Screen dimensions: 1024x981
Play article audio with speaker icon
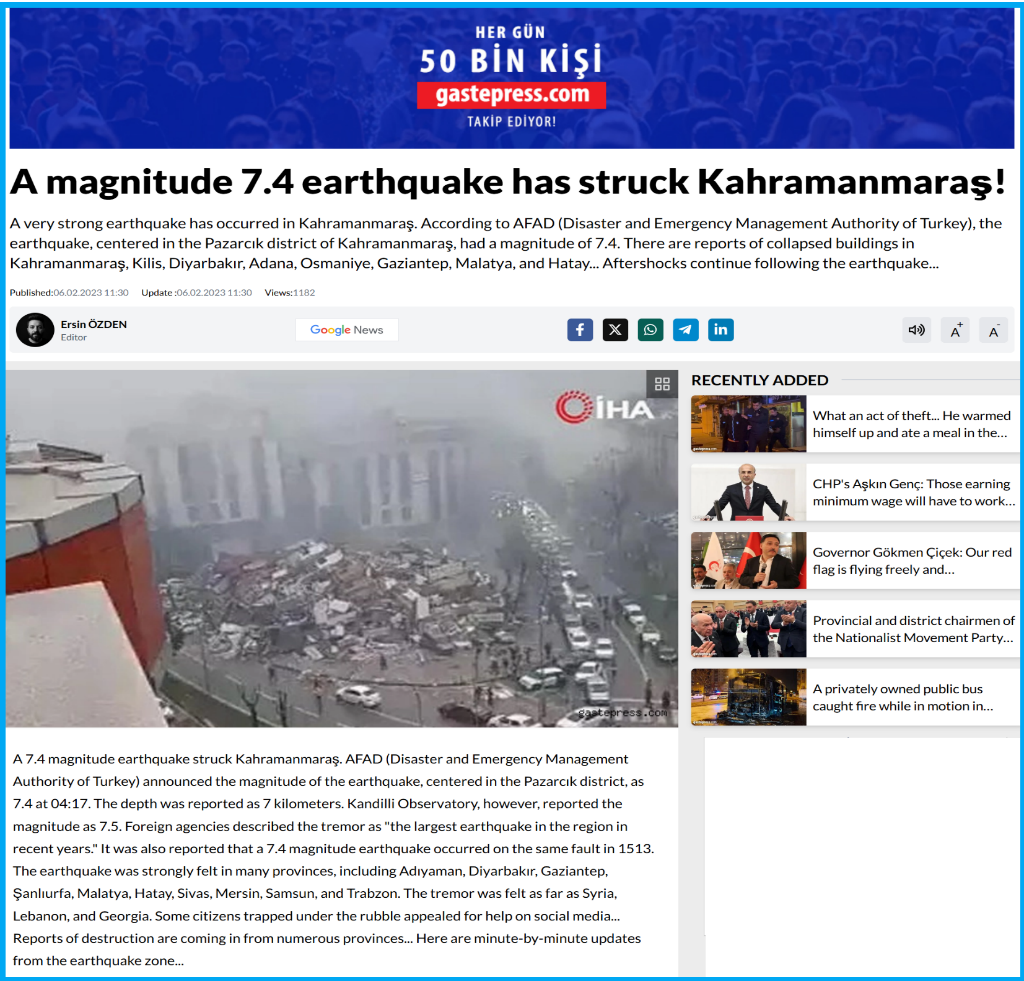pos(917,330)
